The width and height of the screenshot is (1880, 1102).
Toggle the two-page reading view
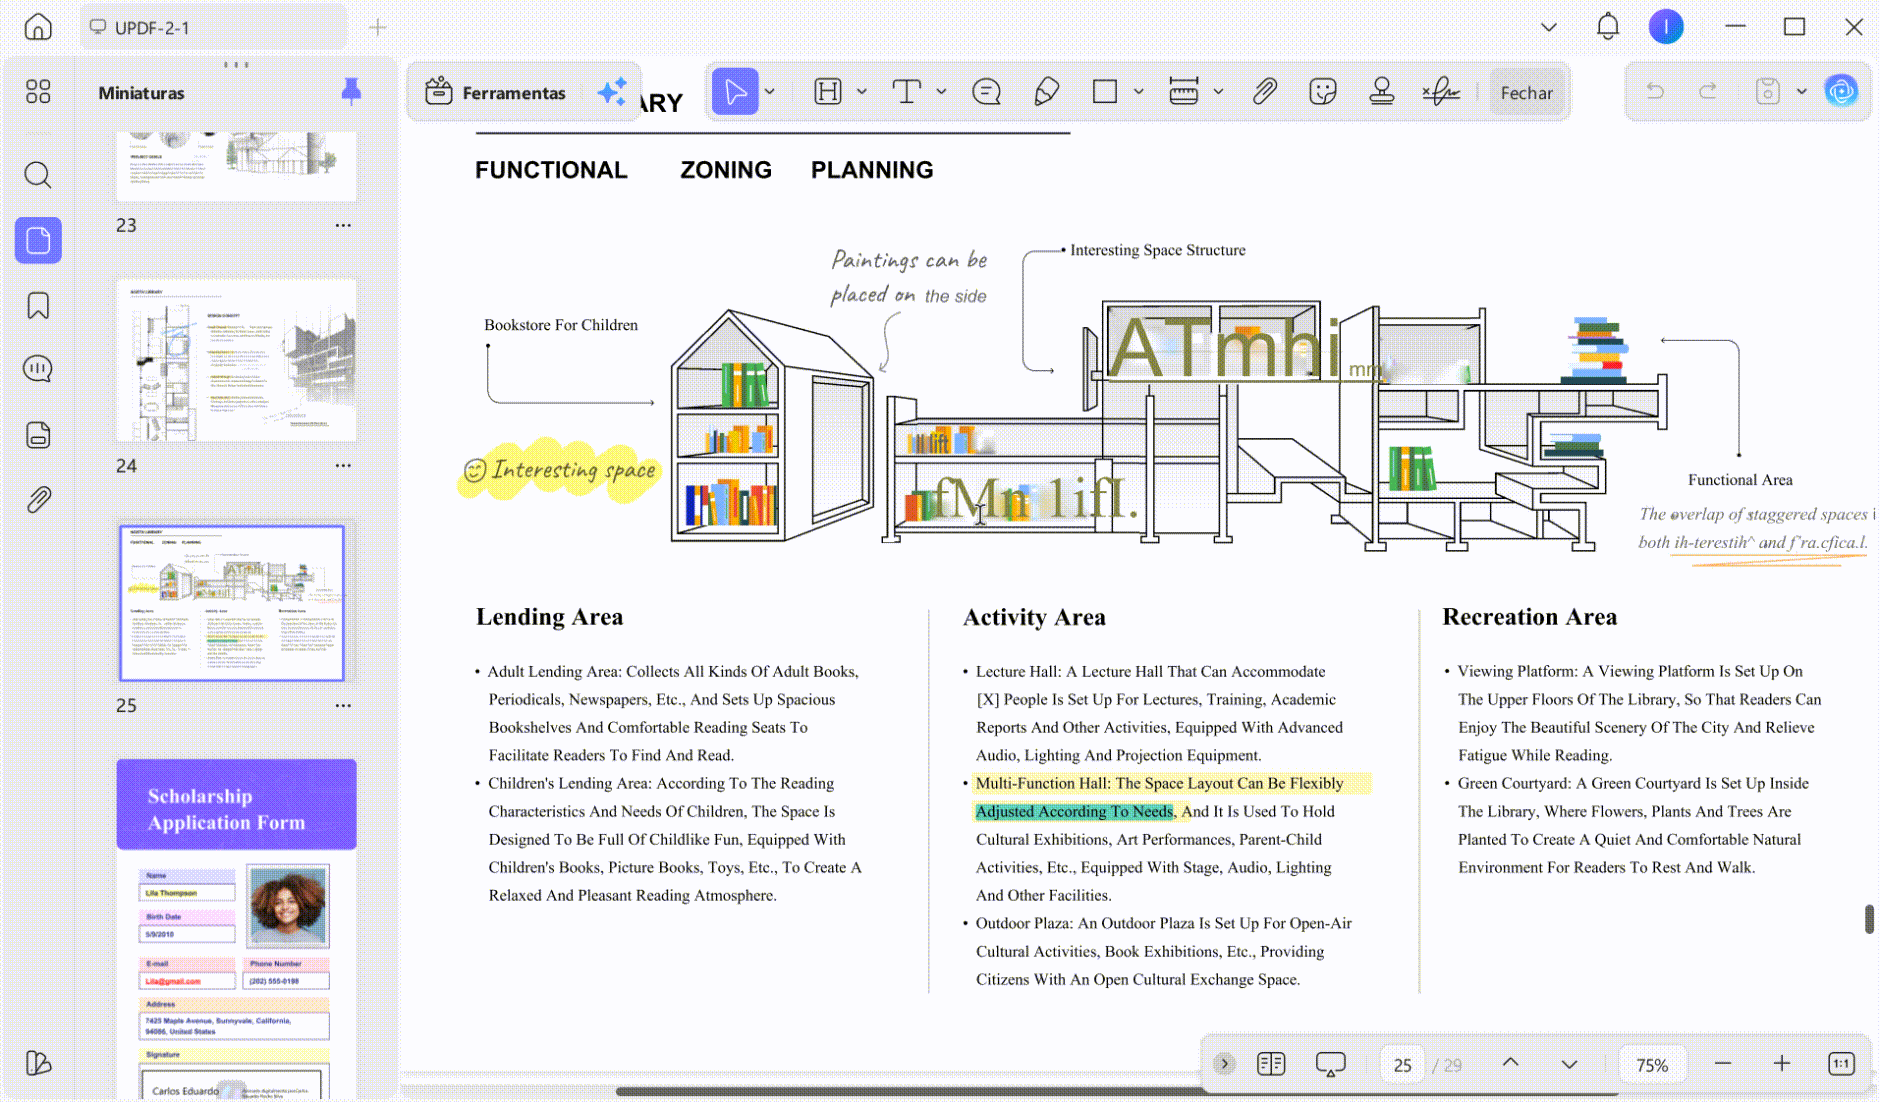tap(1271, 1064)
